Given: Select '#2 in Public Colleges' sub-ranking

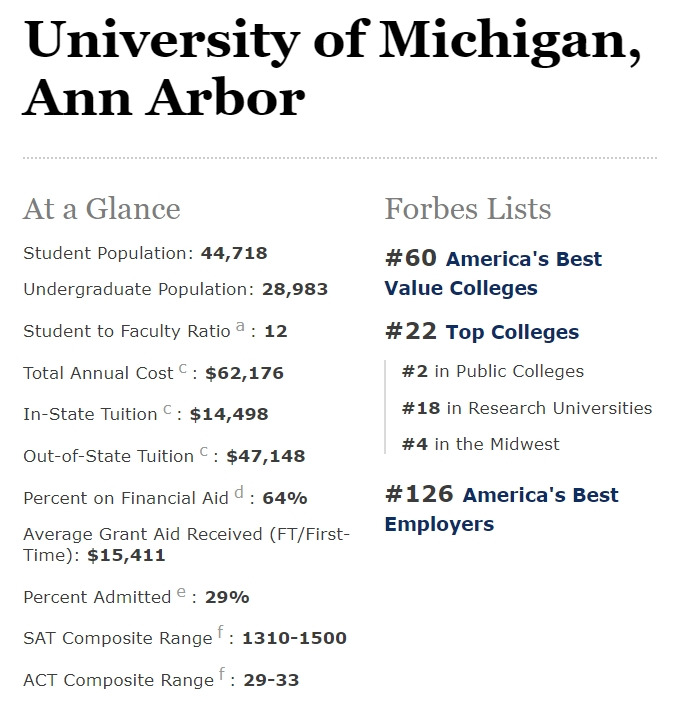Looking at the screenshot, I should pos(493,372).
